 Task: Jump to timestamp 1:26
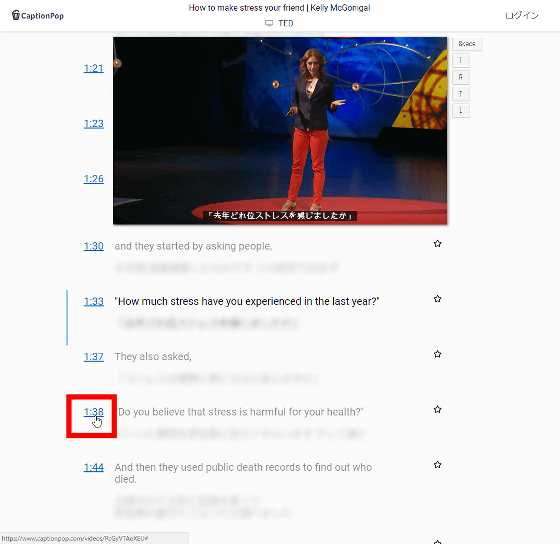(x=94, y=179)
